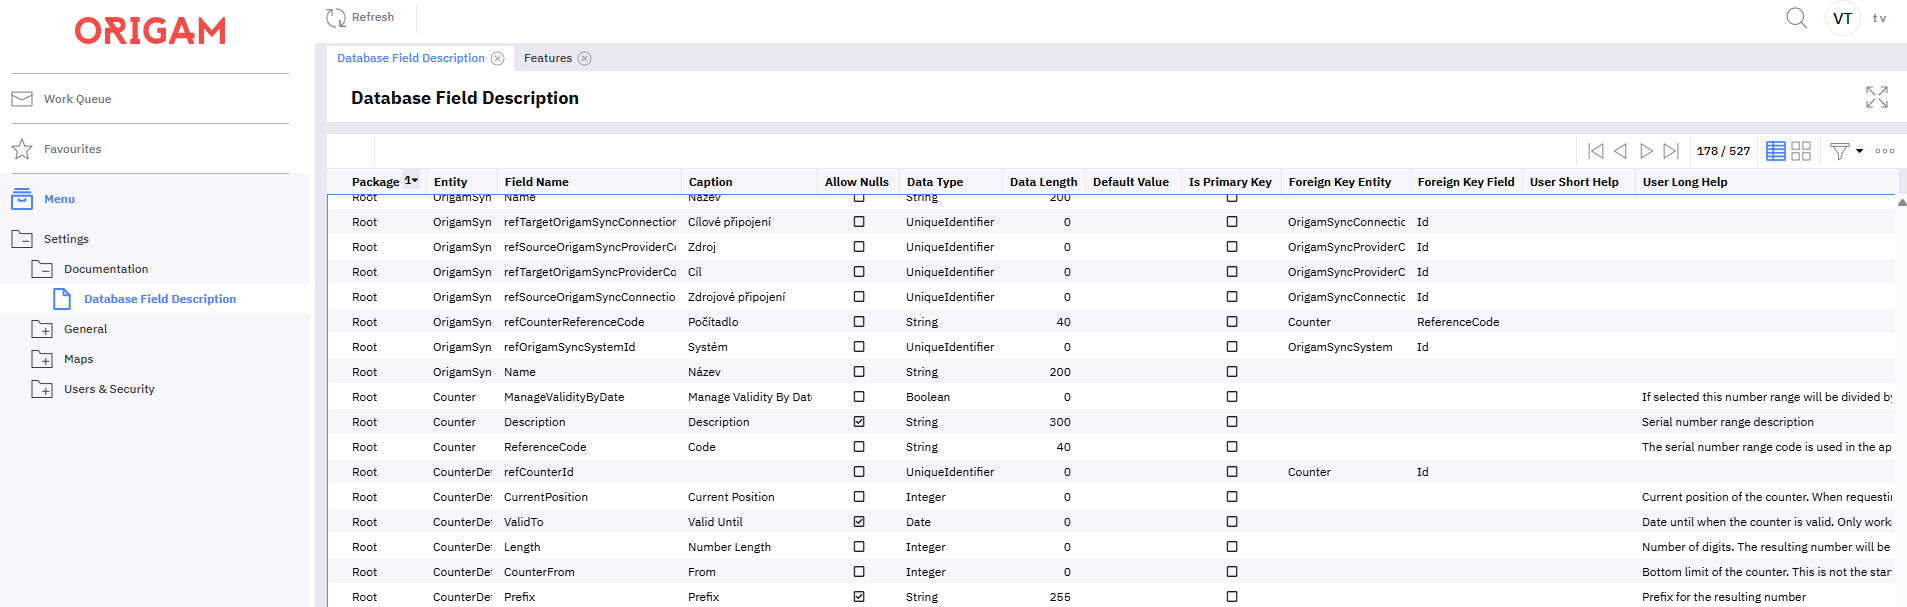The height and width of the screenshot is (607, 1907).
Task: Open Database Field Description in sidebar tree
Action: point(160,299)
